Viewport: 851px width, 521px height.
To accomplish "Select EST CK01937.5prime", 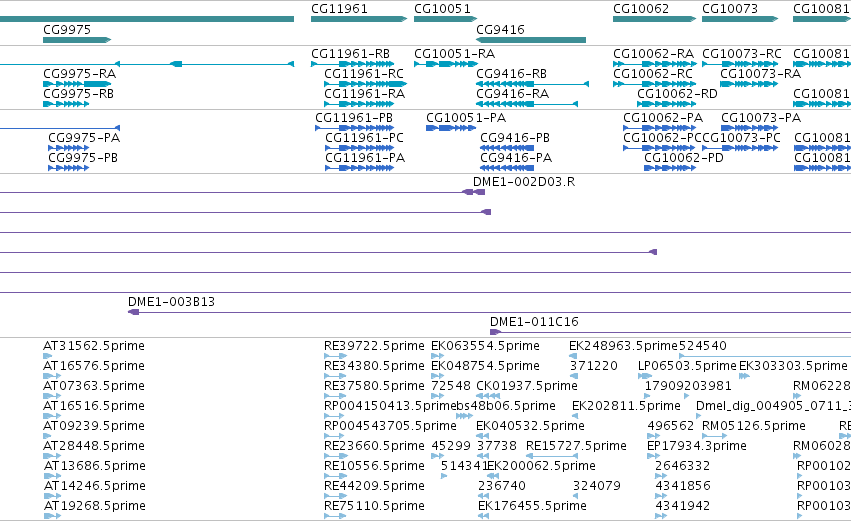I will pyautogui.click(x=527, y=386).
